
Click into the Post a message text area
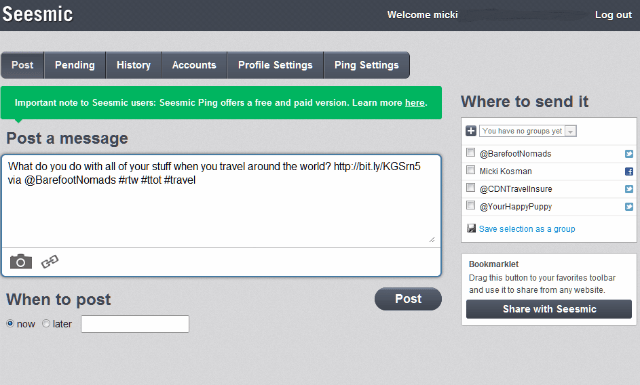221,201
